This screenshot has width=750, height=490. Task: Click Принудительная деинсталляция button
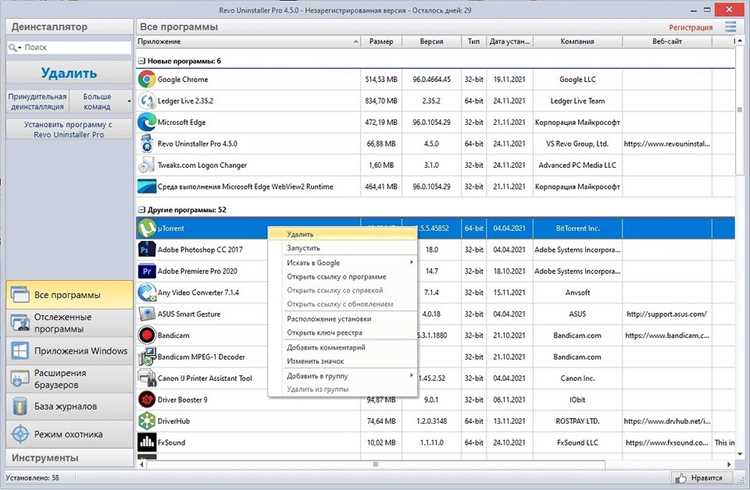click(37, 101)
